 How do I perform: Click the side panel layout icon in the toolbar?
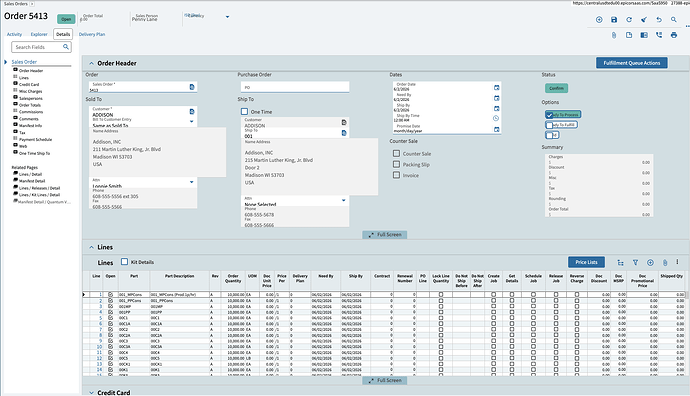tap(644, 35)
